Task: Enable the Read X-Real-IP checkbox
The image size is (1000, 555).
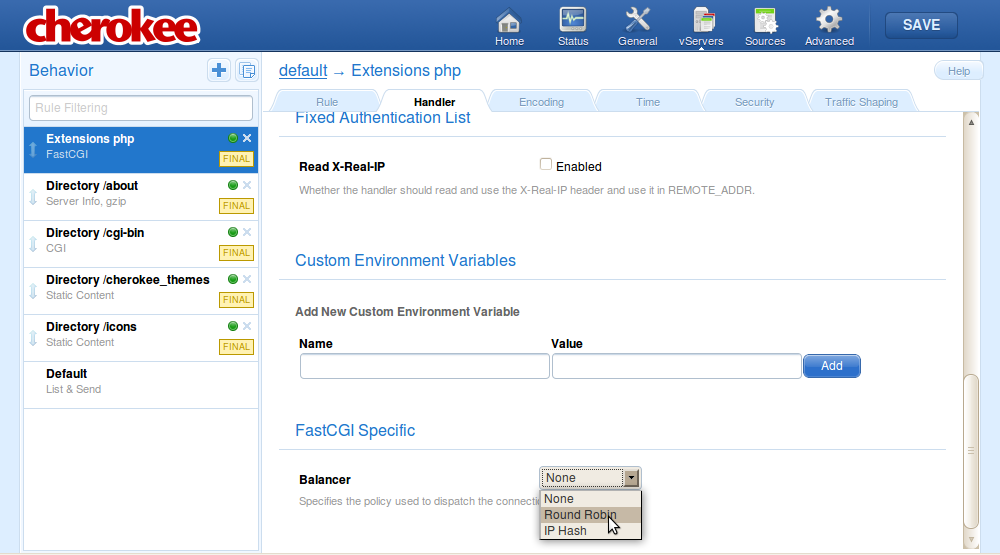Action: pyautogui.click(x=545, y=165)
